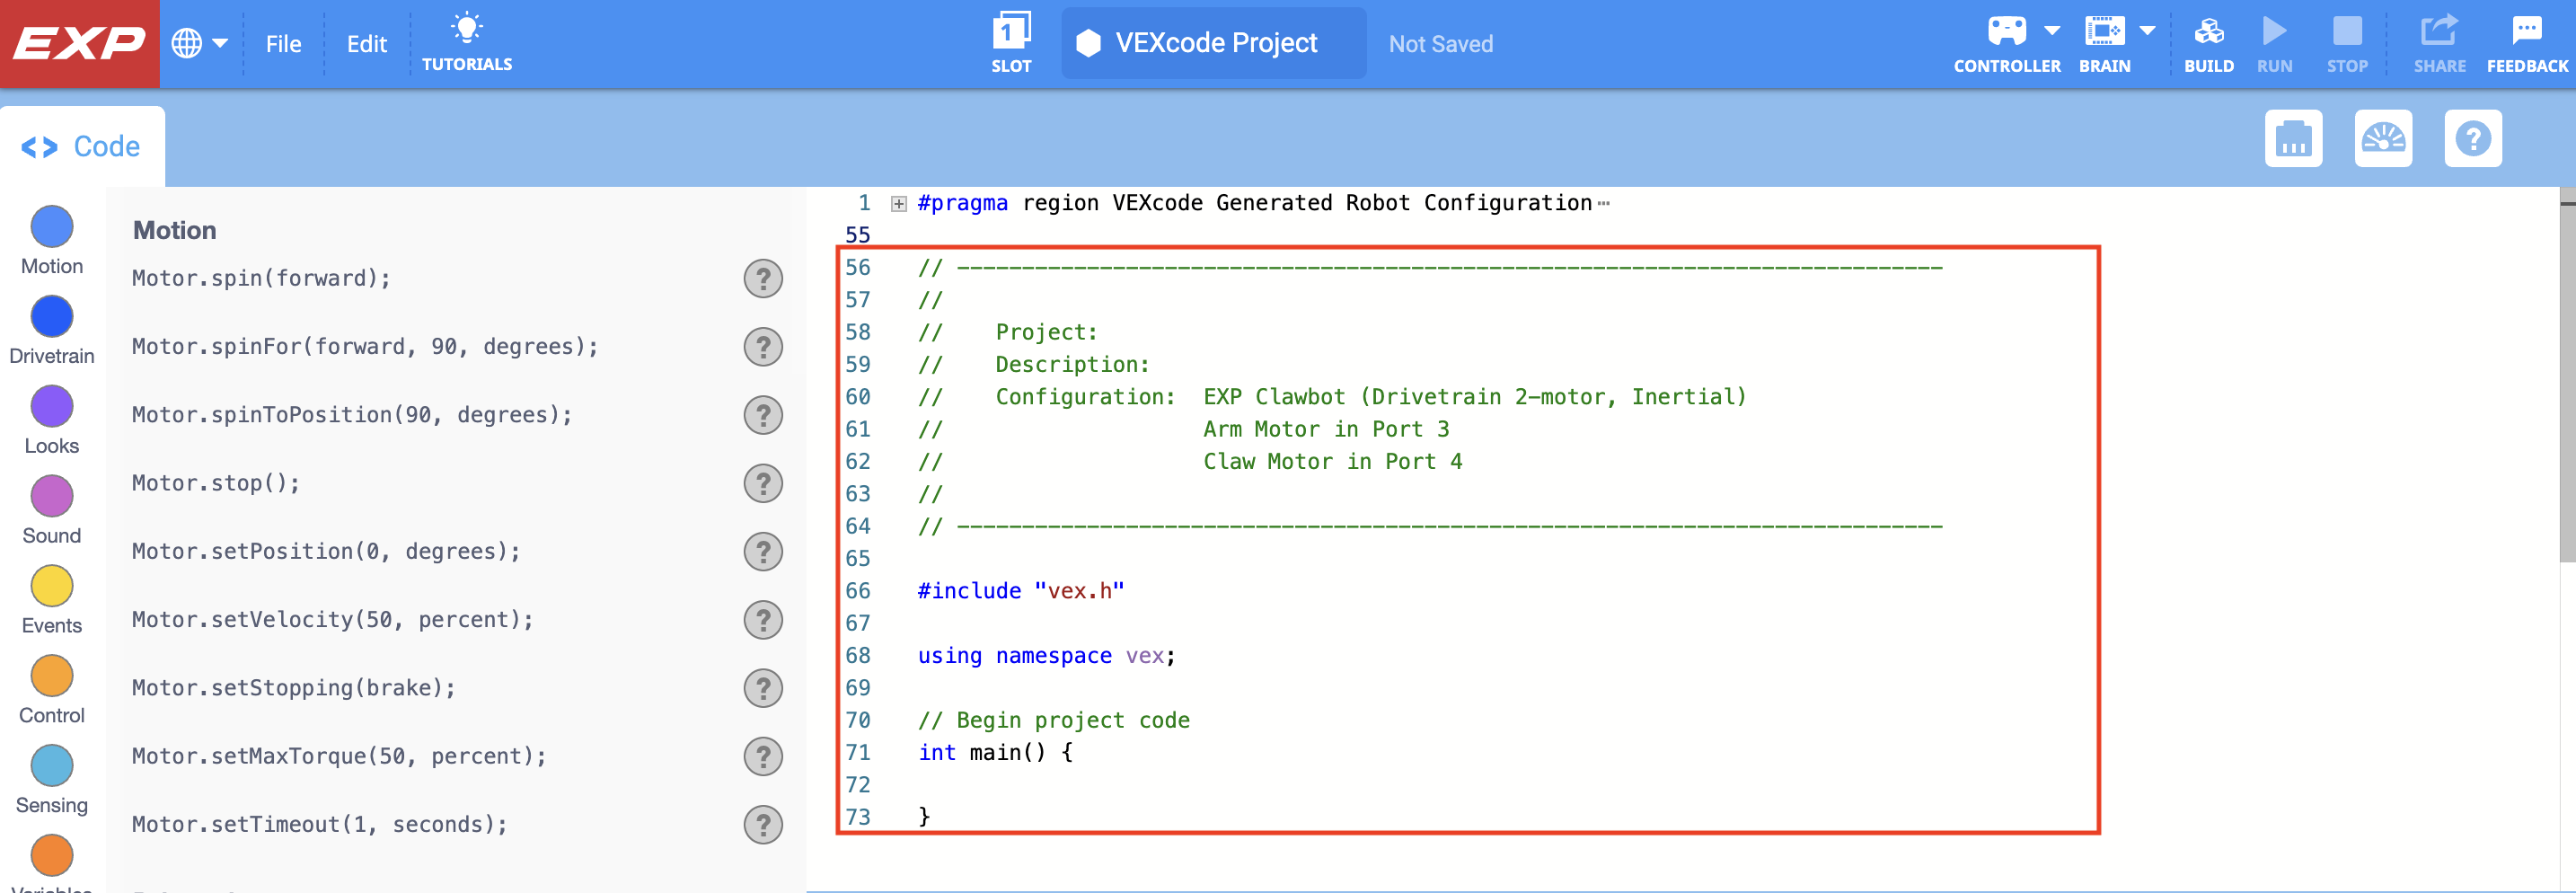
Task: Open the device configuration panel icon
Action: click(x=2294, y=138)
